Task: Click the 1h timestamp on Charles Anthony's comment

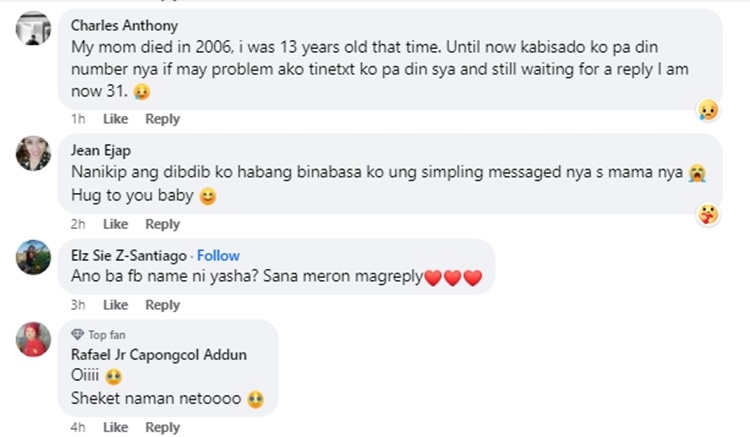Action: click(77, 119)
